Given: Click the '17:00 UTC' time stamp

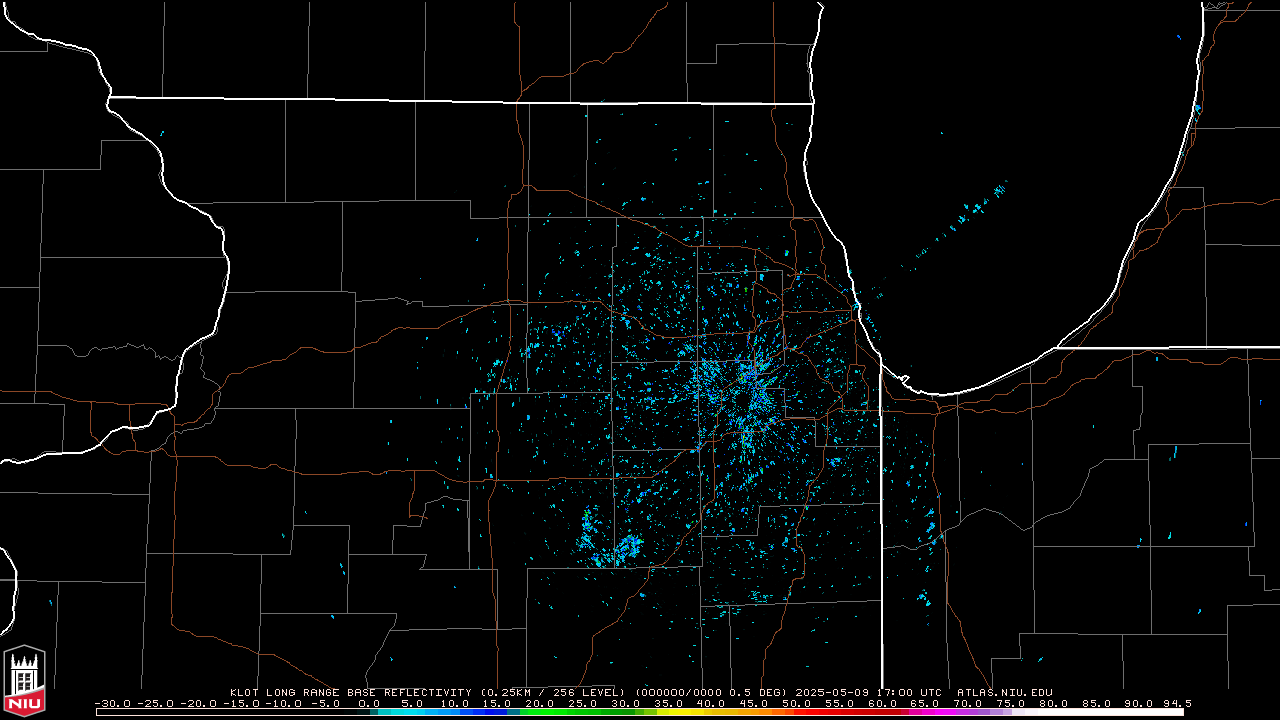Looking at the screenshot, I should click(910, 692).
